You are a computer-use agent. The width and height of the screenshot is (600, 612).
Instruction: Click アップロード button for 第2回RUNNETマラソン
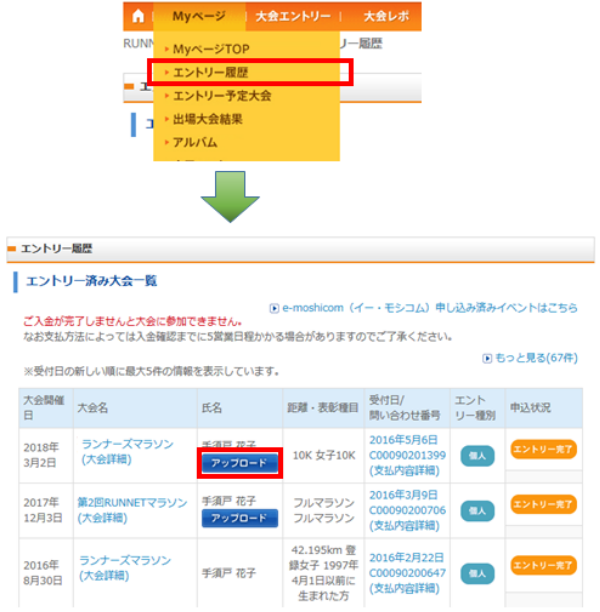point(239,518)
